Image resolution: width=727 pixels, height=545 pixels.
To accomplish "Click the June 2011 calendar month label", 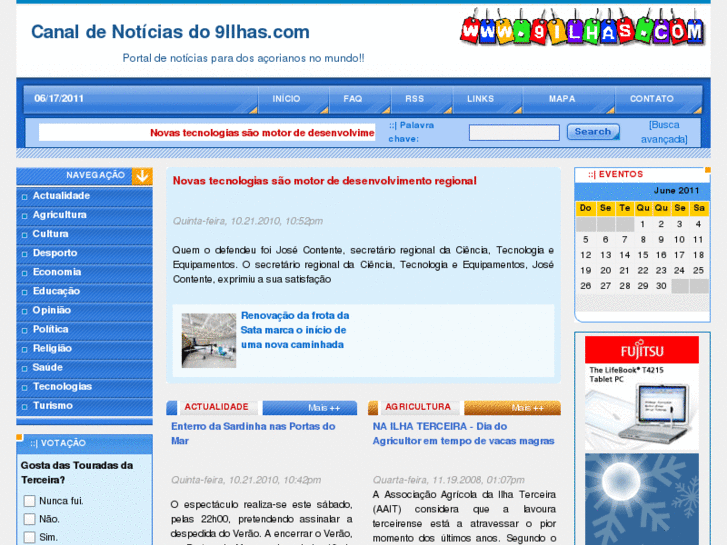I will (x=676, y=191).
